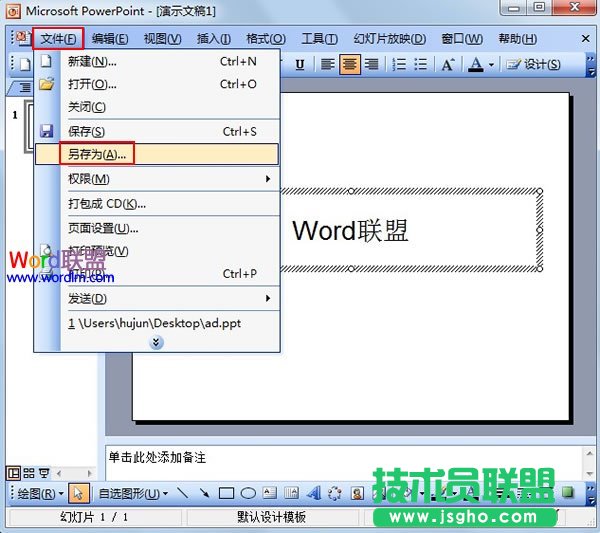
Task: Click 单击此处添加备注 notes field
Action: (157, 457)
